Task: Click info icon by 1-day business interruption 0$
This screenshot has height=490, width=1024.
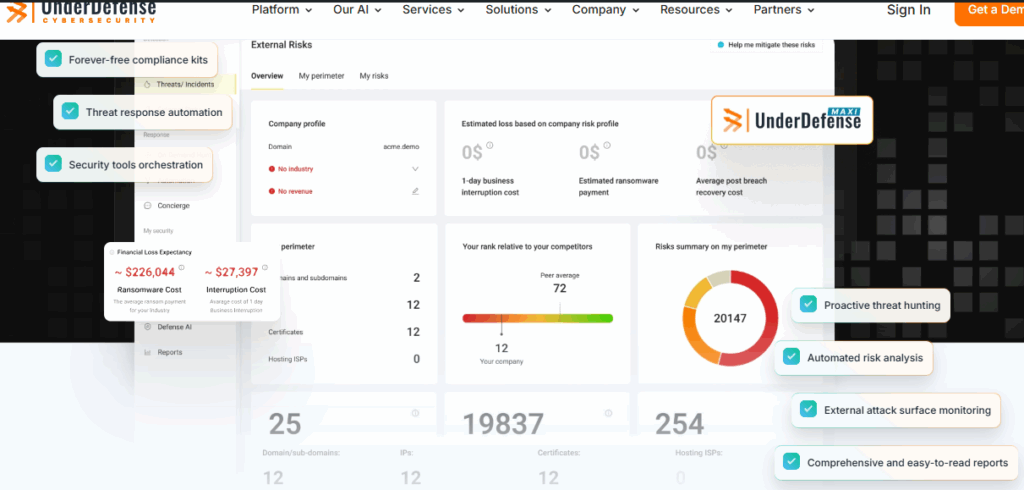Action: (490, 146)
